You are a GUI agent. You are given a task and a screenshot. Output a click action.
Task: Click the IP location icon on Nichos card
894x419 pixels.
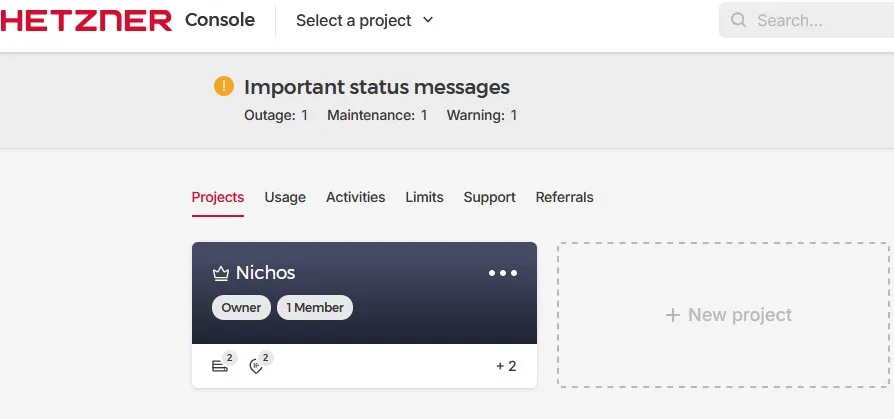tap(257, 366)
